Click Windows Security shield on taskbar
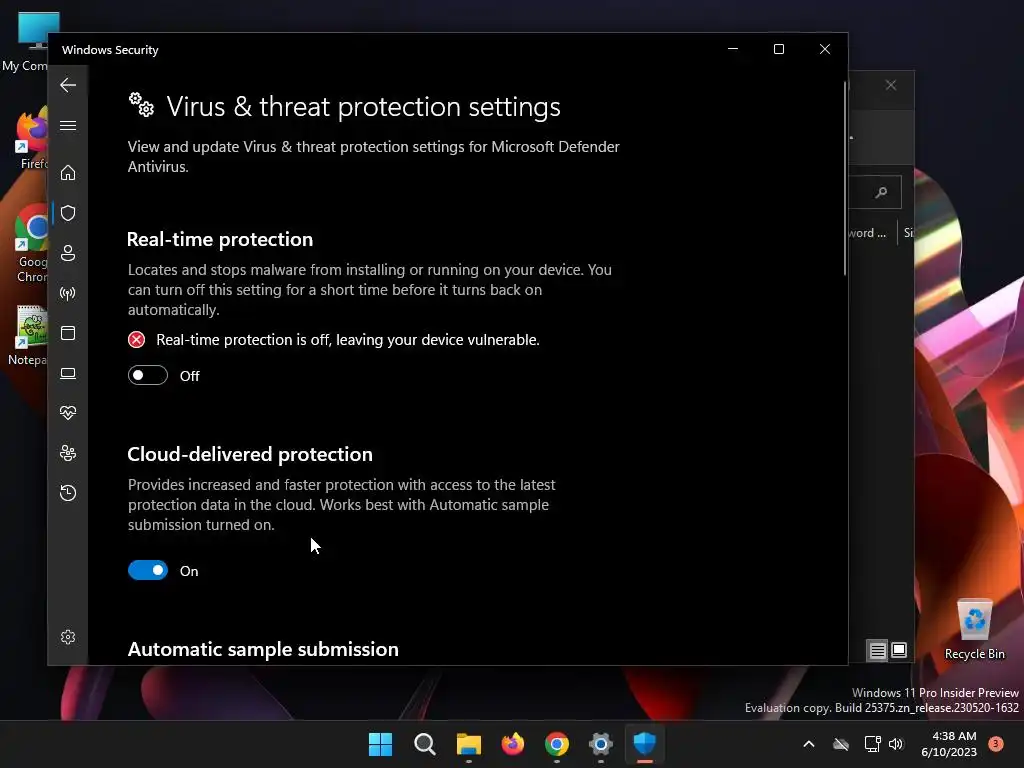 coord(645,744)
